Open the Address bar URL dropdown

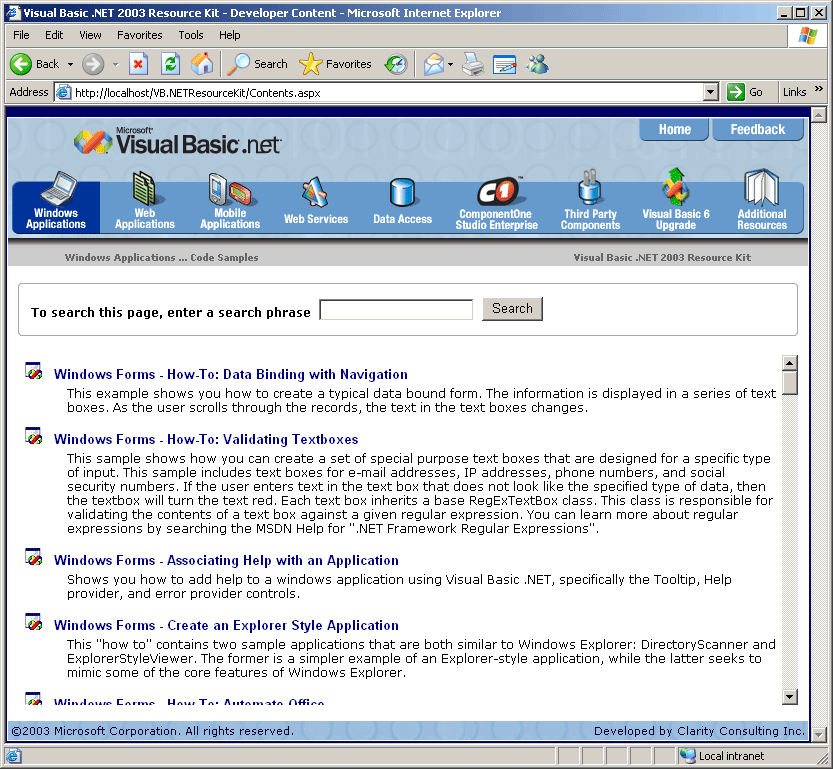[711, 92]
